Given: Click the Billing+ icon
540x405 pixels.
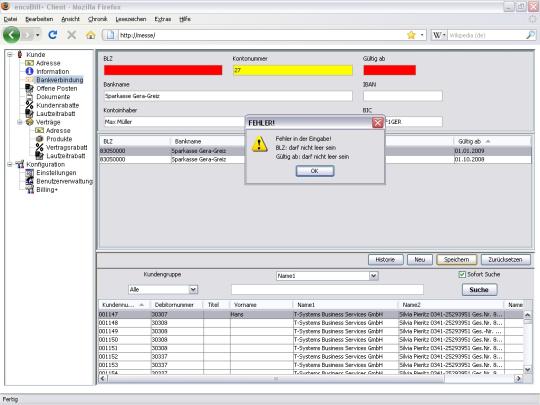Looking at the screenshot, I should pyautogui.click(x=30, y=189).
